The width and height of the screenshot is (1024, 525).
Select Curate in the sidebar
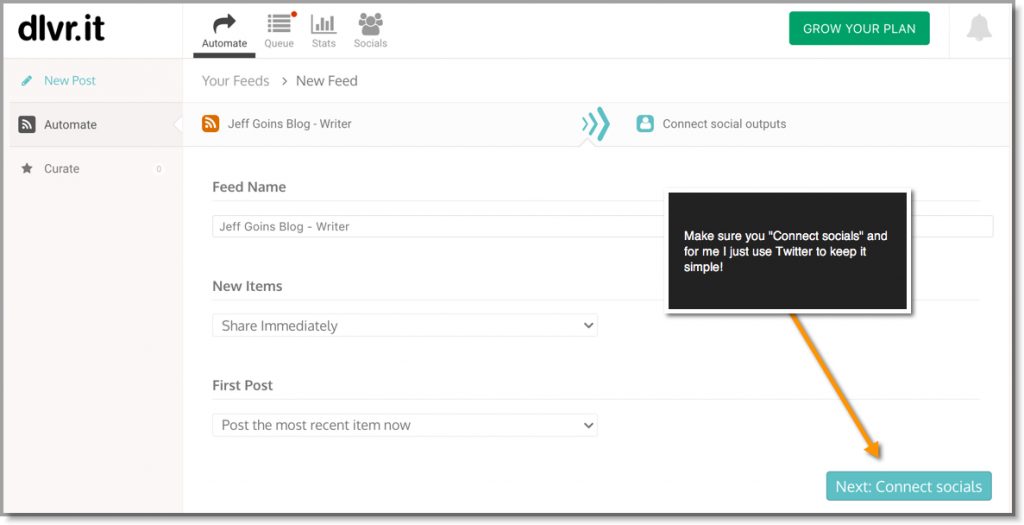[x=61, y=168]
